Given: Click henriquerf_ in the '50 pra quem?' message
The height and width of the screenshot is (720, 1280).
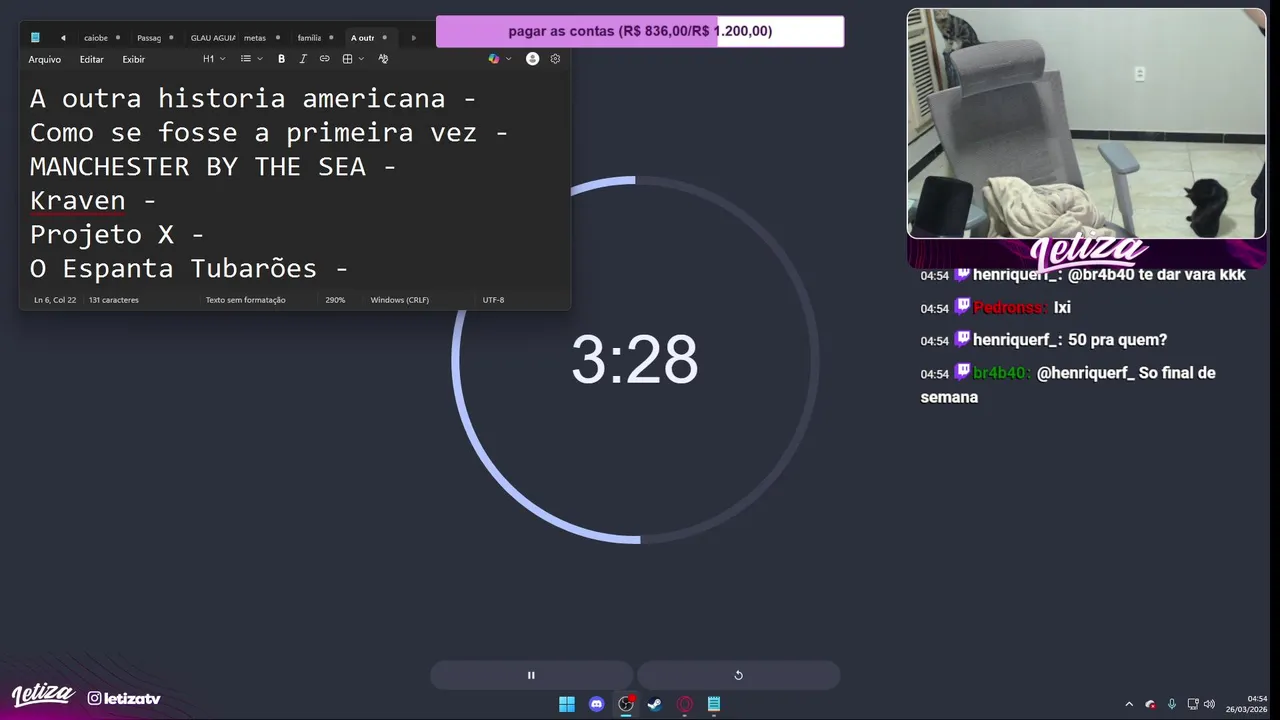Looking at the screenshot, I should pos(1017,340).
